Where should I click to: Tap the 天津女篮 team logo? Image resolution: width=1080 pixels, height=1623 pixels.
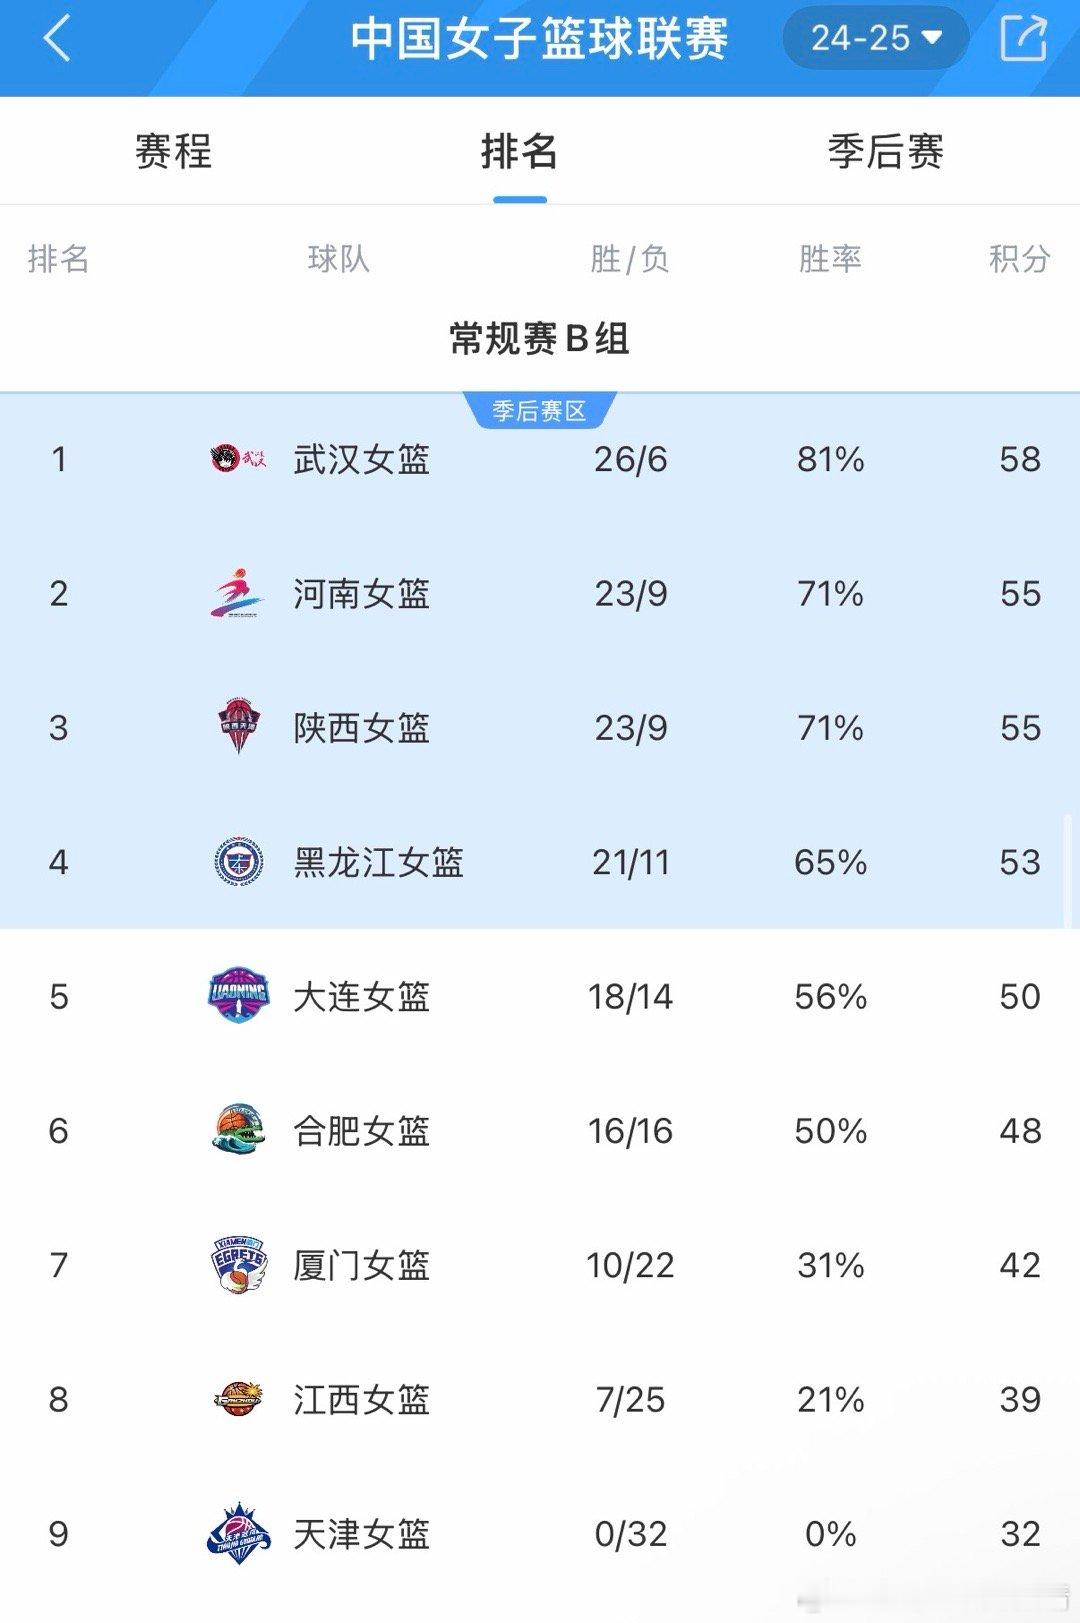(238, 1533)
